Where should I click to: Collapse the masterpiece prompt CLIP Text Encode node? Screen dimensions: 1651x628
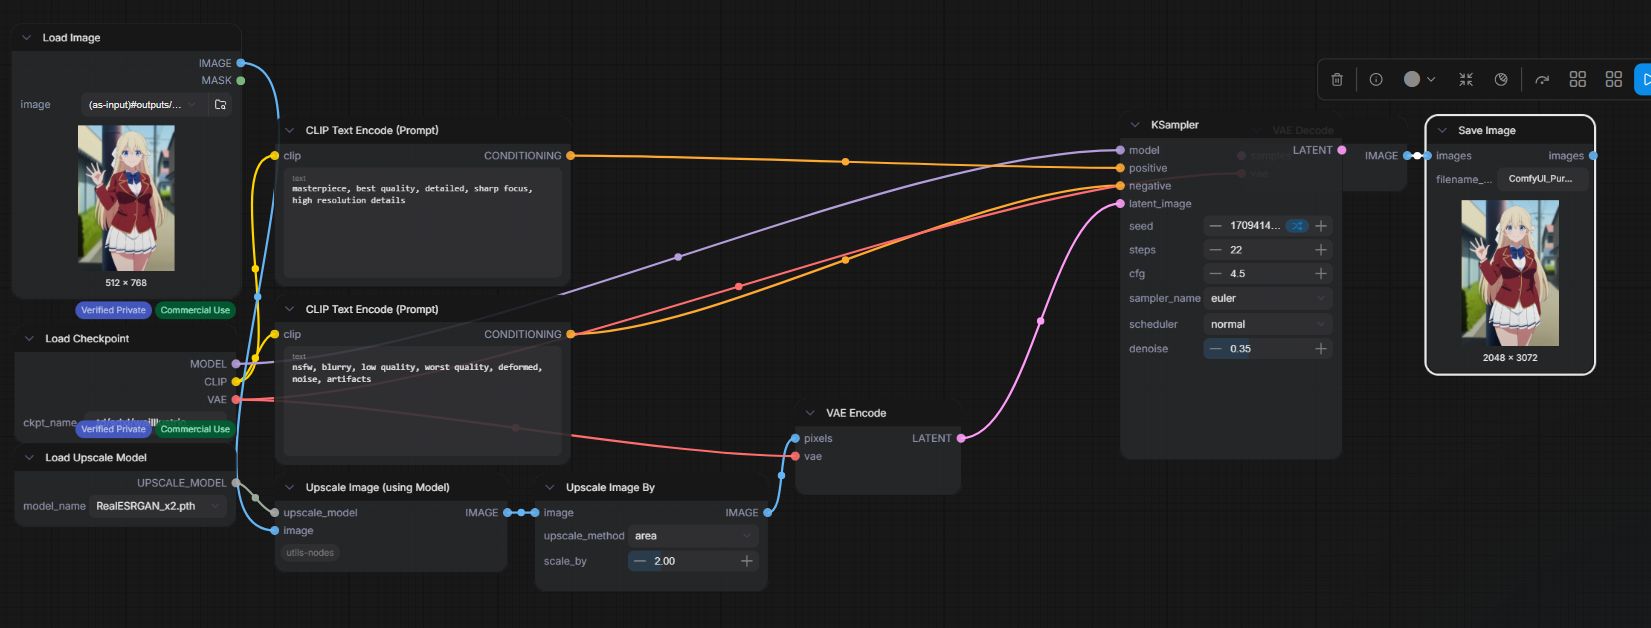(x=290, y=130)
